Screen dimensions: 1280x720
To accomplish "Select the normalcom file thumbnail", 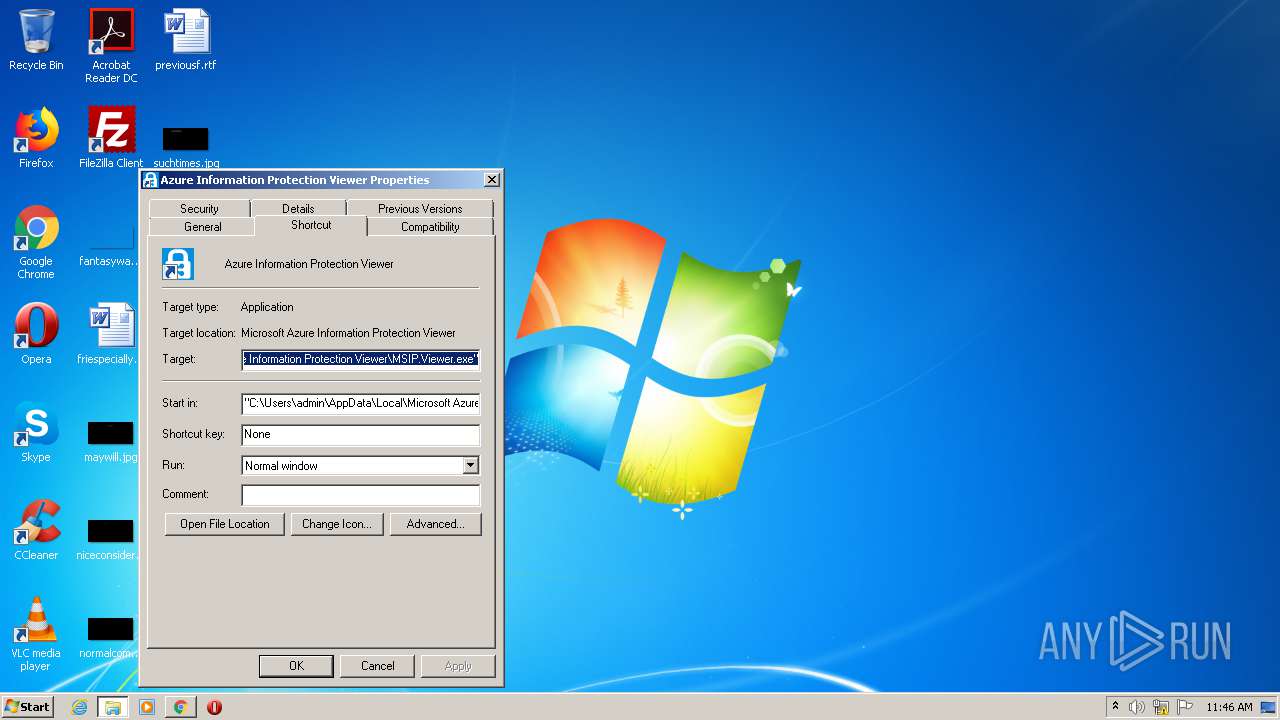I will [111, 636].
